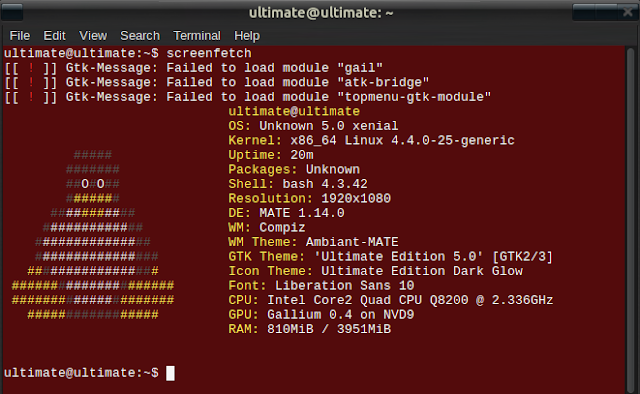Open the Edit menu
640x394 pixels.
54,36
